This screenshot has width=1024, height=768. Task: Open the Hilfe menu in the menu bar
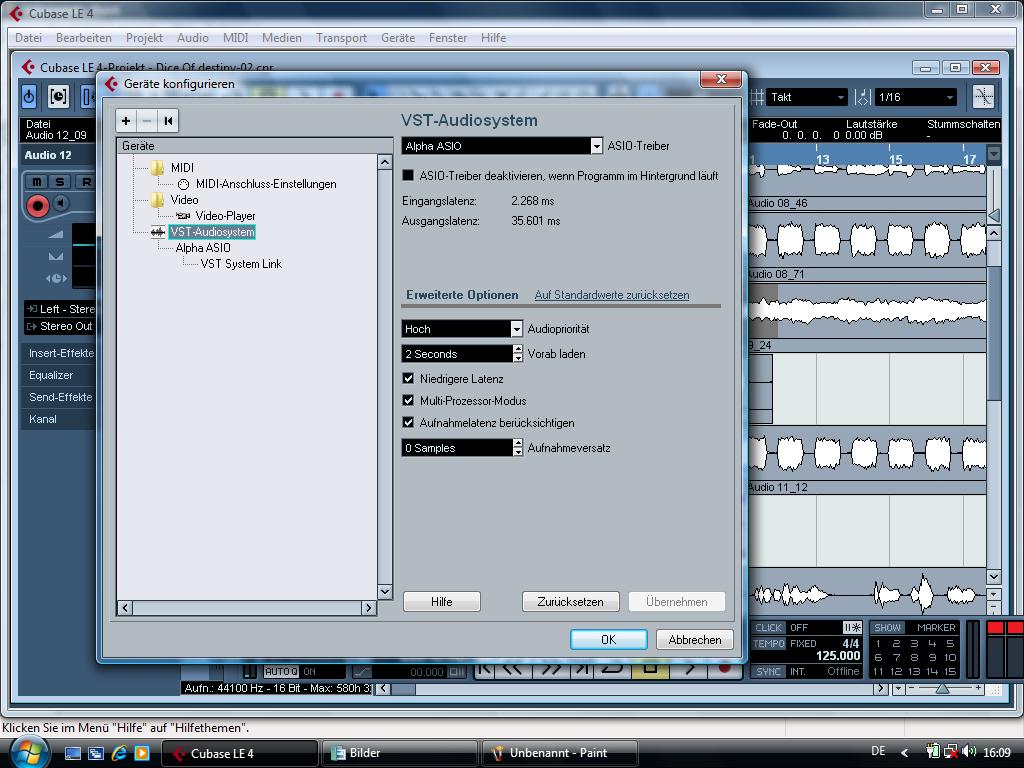coord(493,38)
